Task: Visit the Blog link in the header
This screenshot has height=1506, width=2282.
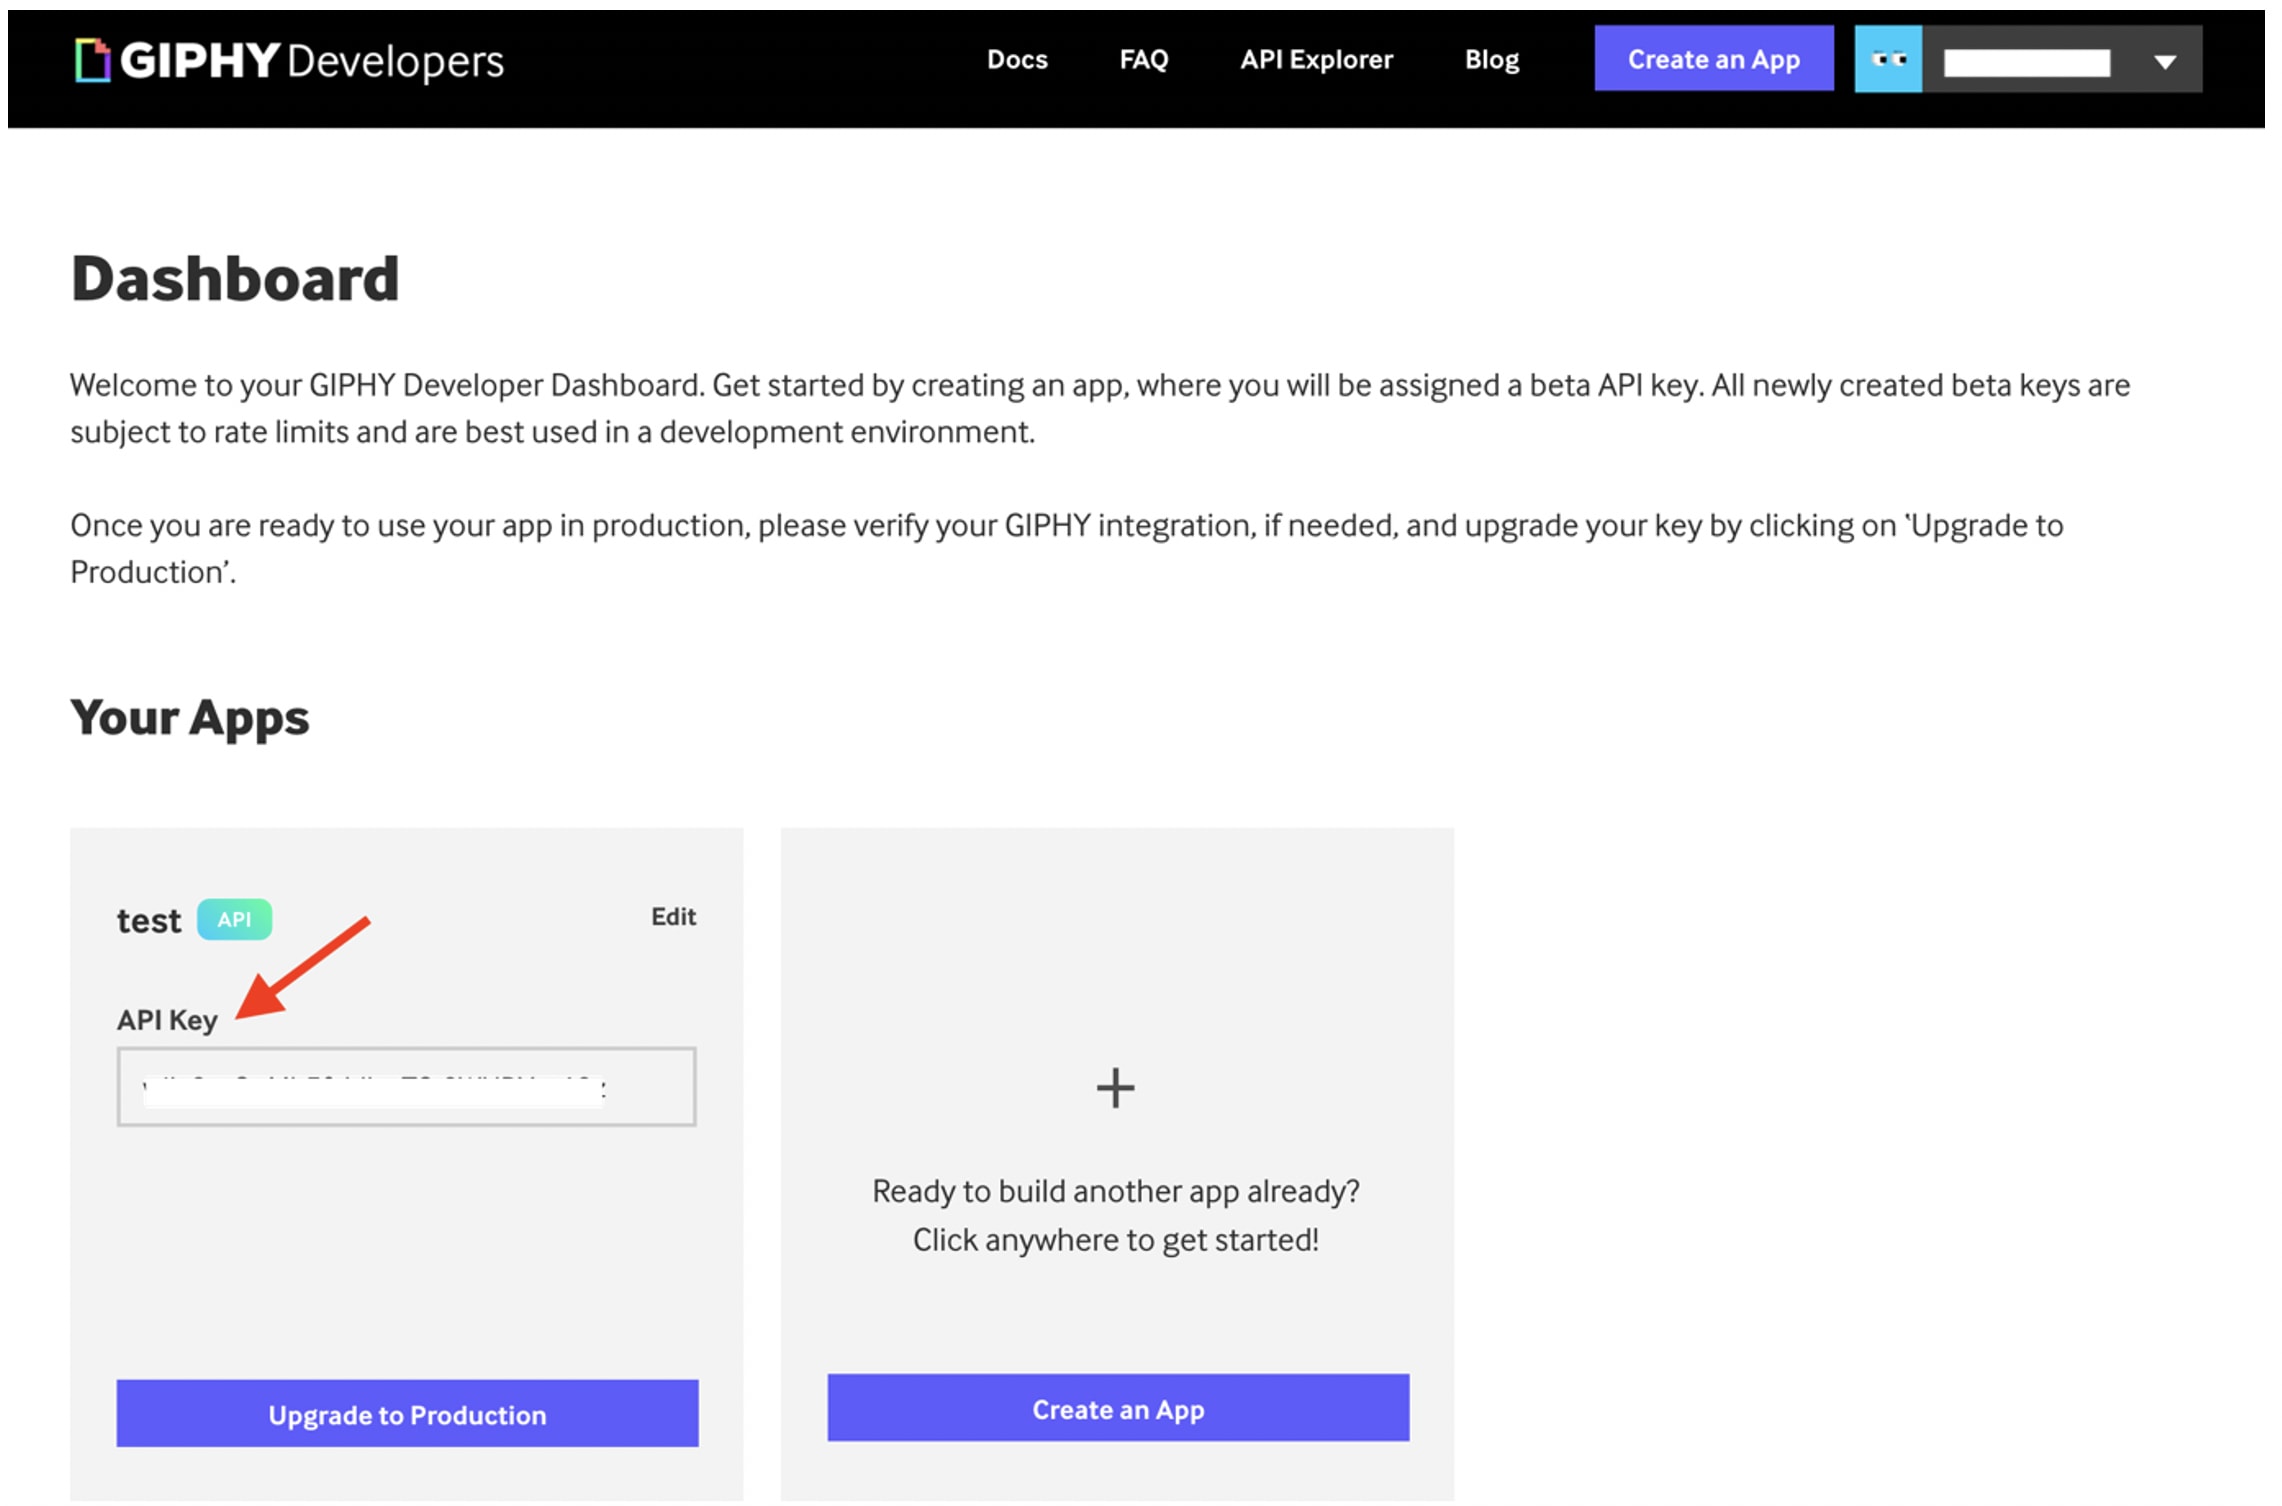Action: 1491,60
